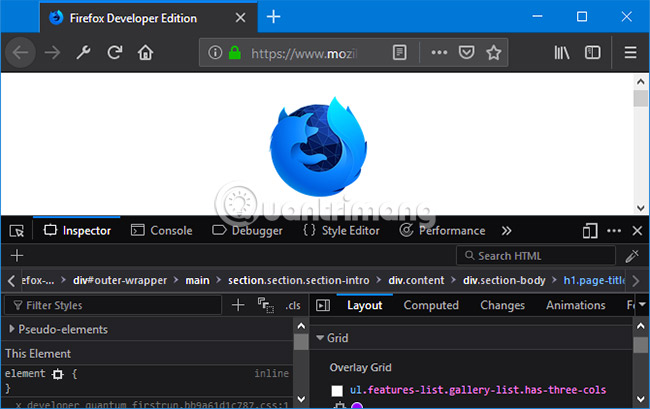This screenshot has height=409, width=650.
Task: Open devtools customize three-dot menu
Action: pyautogui.click(x=614, y=231)
